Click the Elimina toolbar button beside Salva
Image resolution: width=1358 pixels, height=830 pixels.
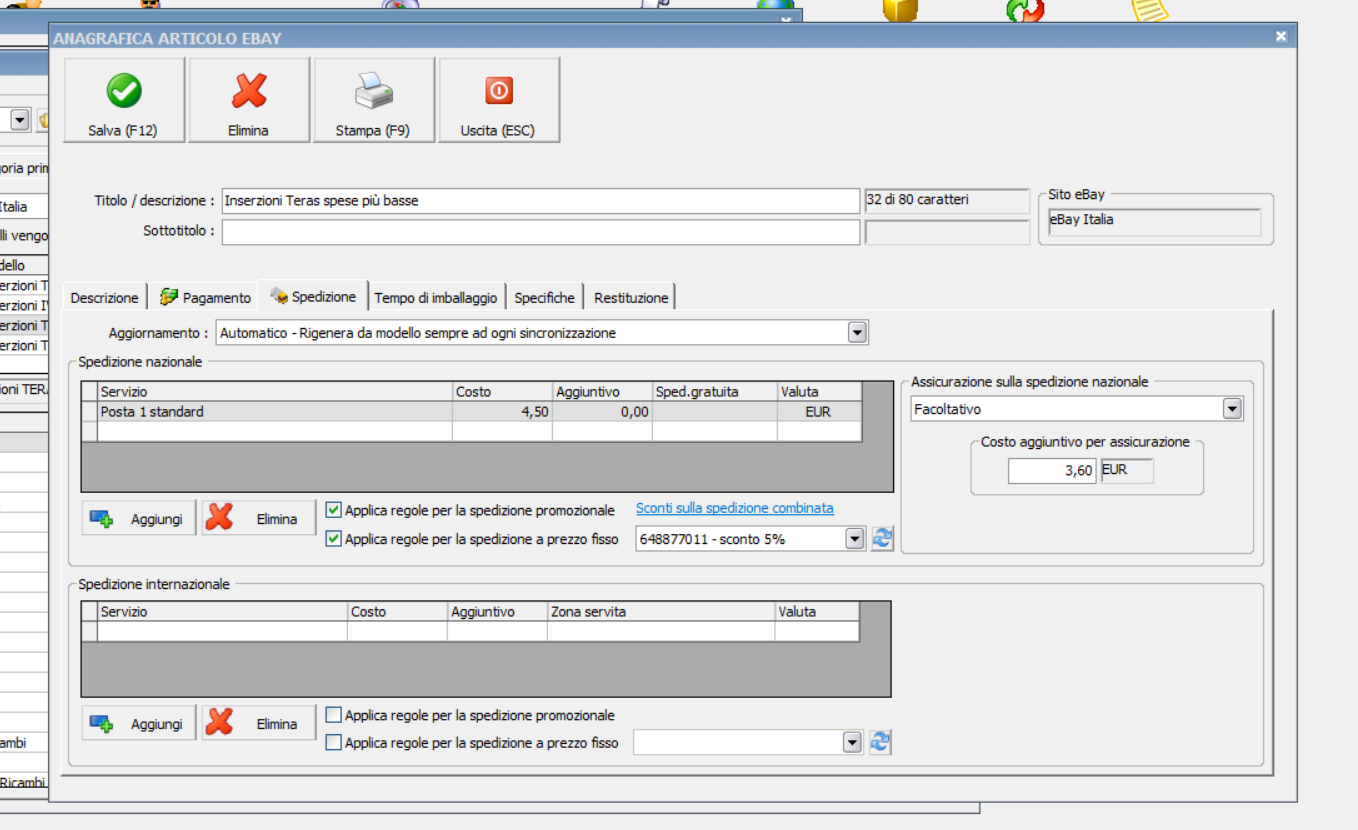(x=249, y=100)
